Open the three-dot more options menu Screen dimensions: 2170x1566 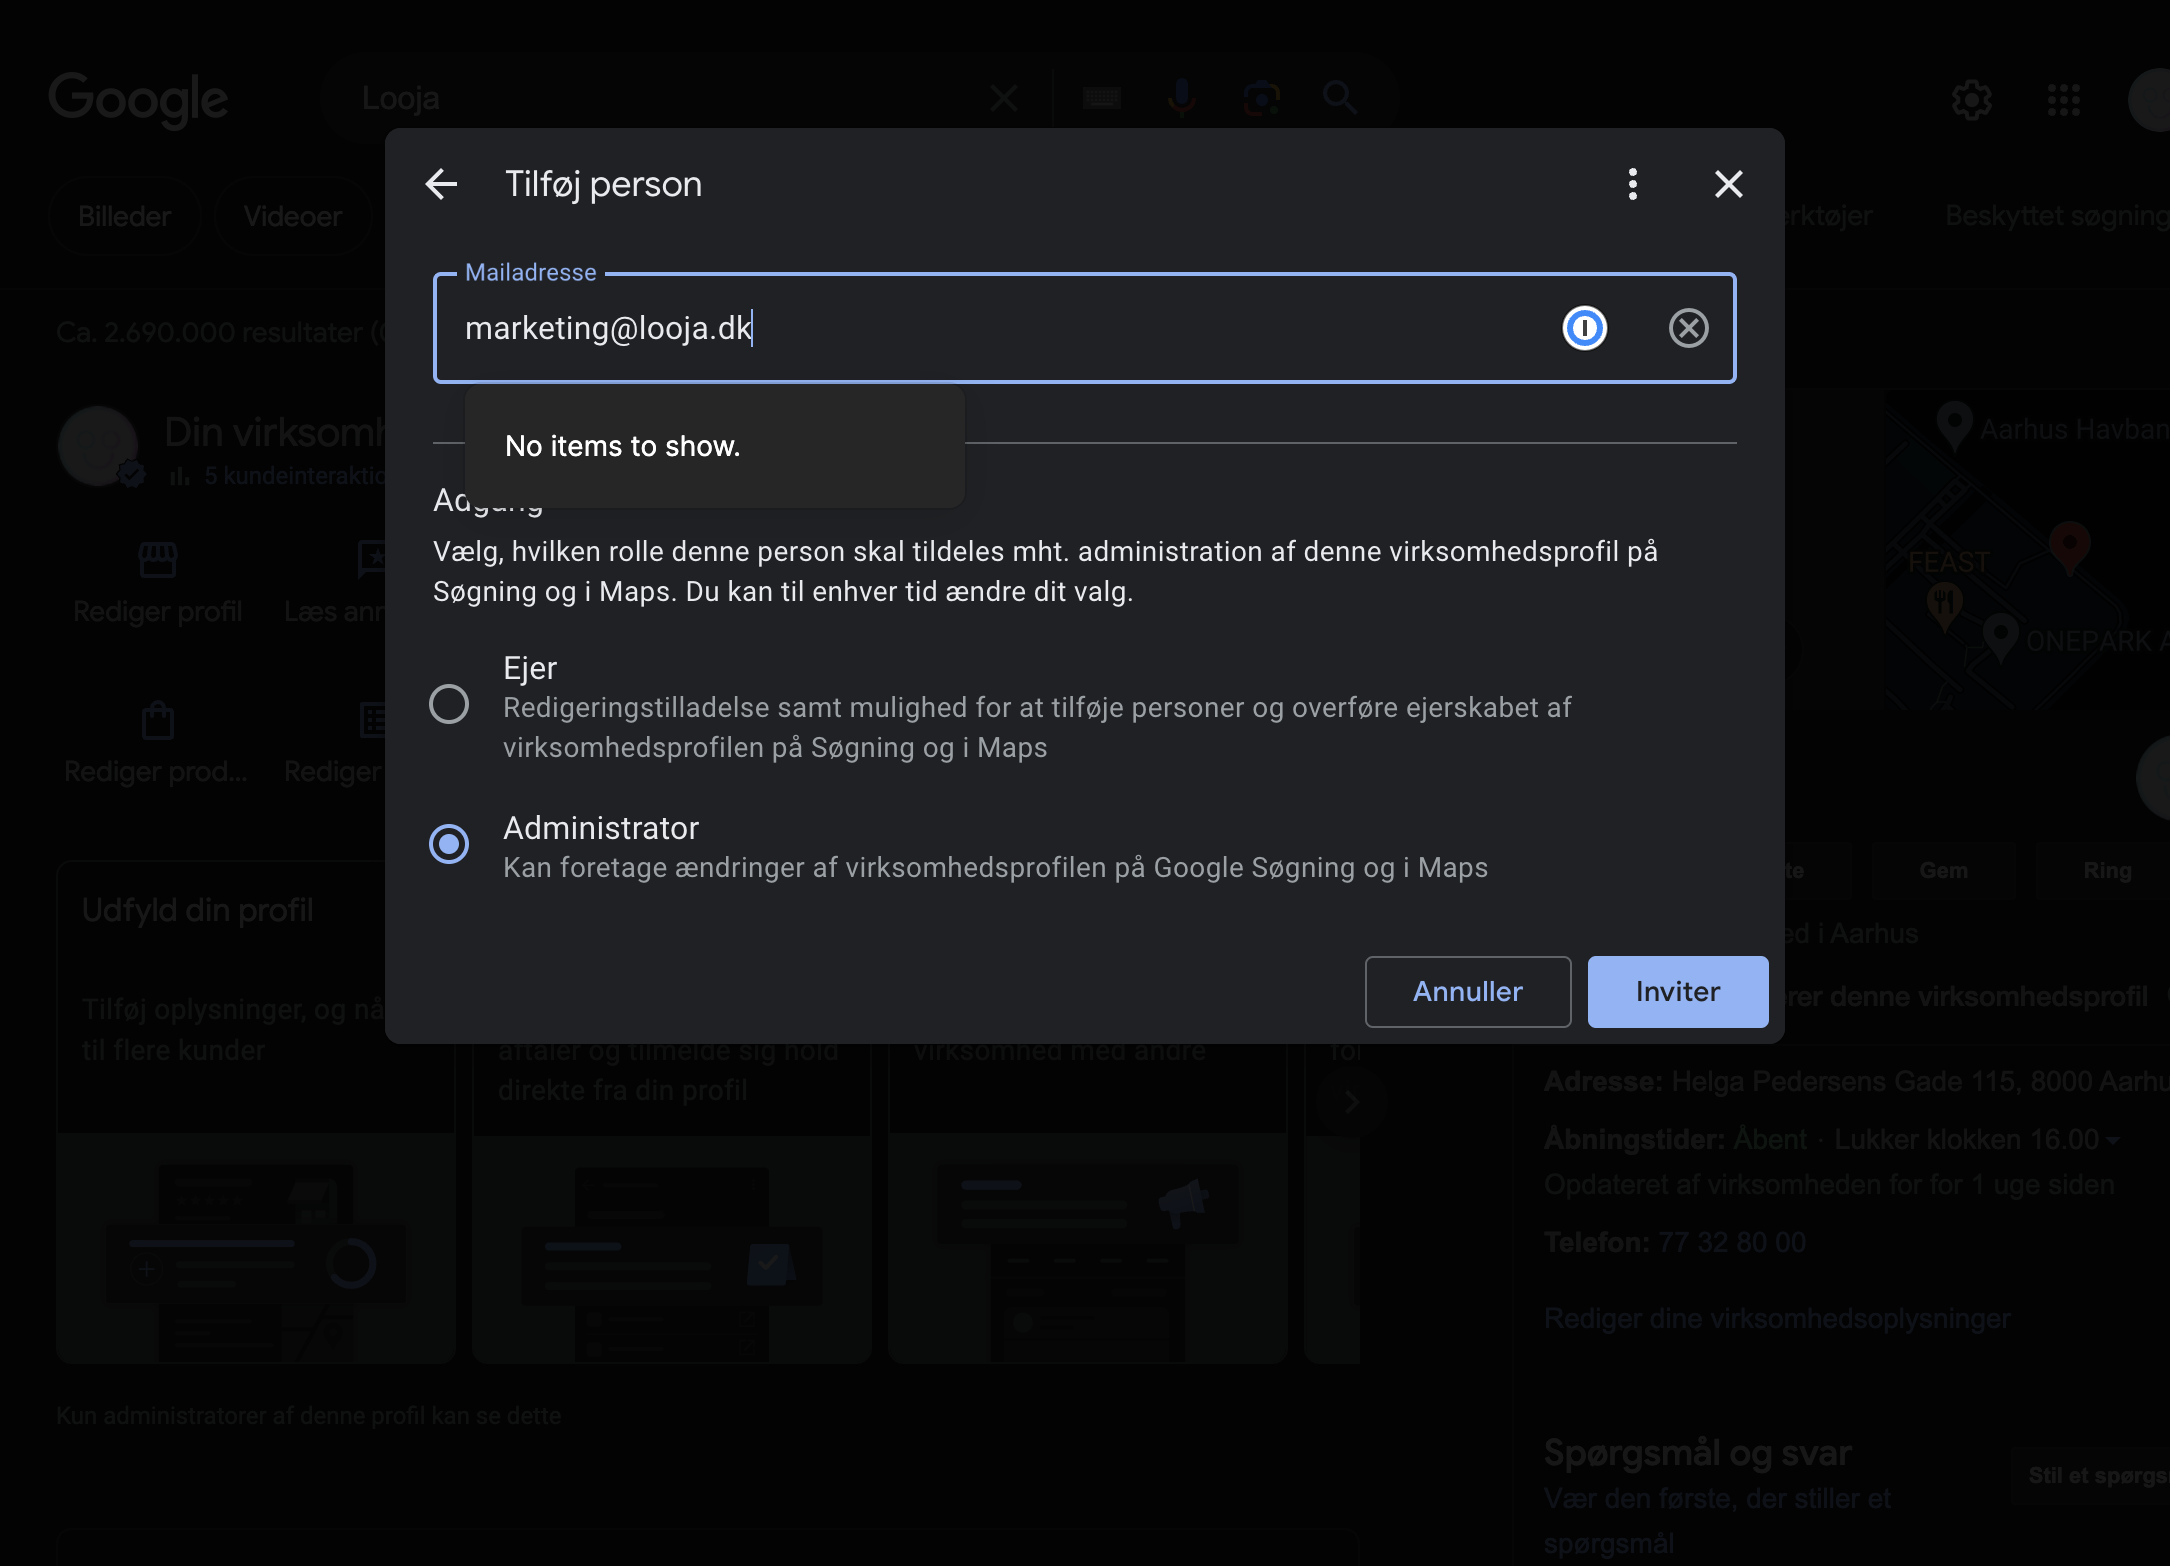click(1632, 184)
